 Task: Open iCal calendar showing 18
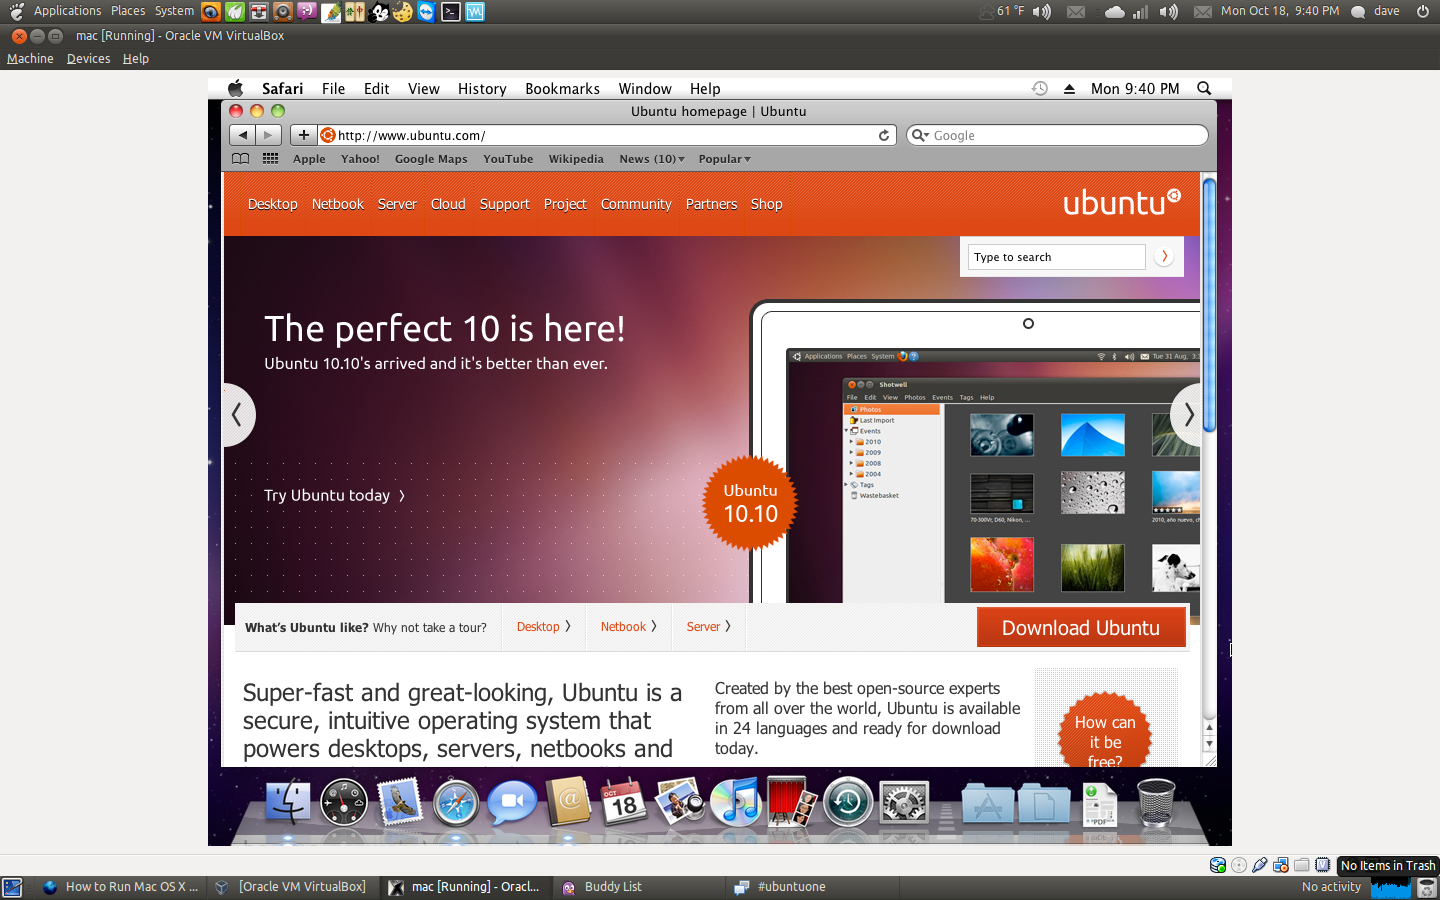[x=624, y=803]
